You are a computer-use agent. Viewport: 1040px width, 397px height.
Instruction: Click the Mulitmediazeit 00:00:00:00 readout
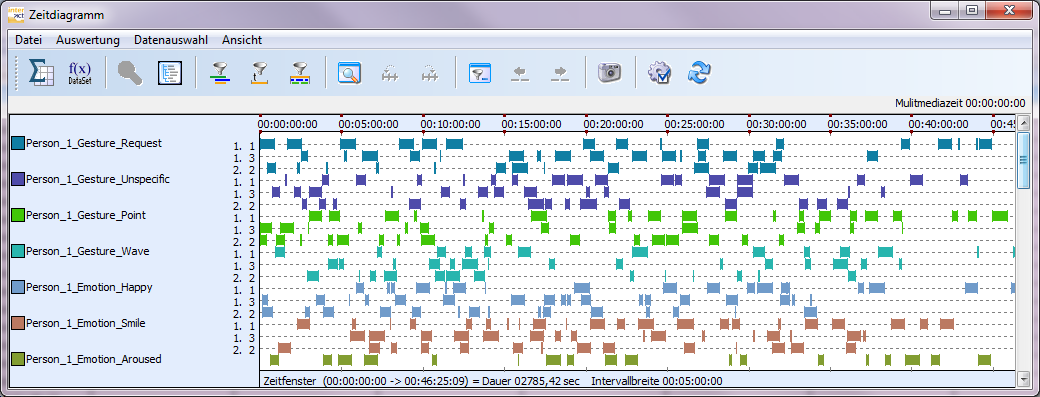click(x=960, y=103)
